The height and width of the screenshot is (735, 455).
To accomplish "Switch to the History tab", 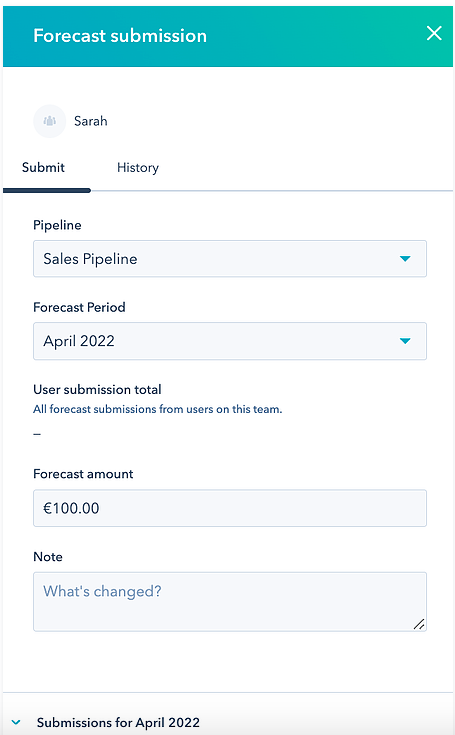I will 138,168.
